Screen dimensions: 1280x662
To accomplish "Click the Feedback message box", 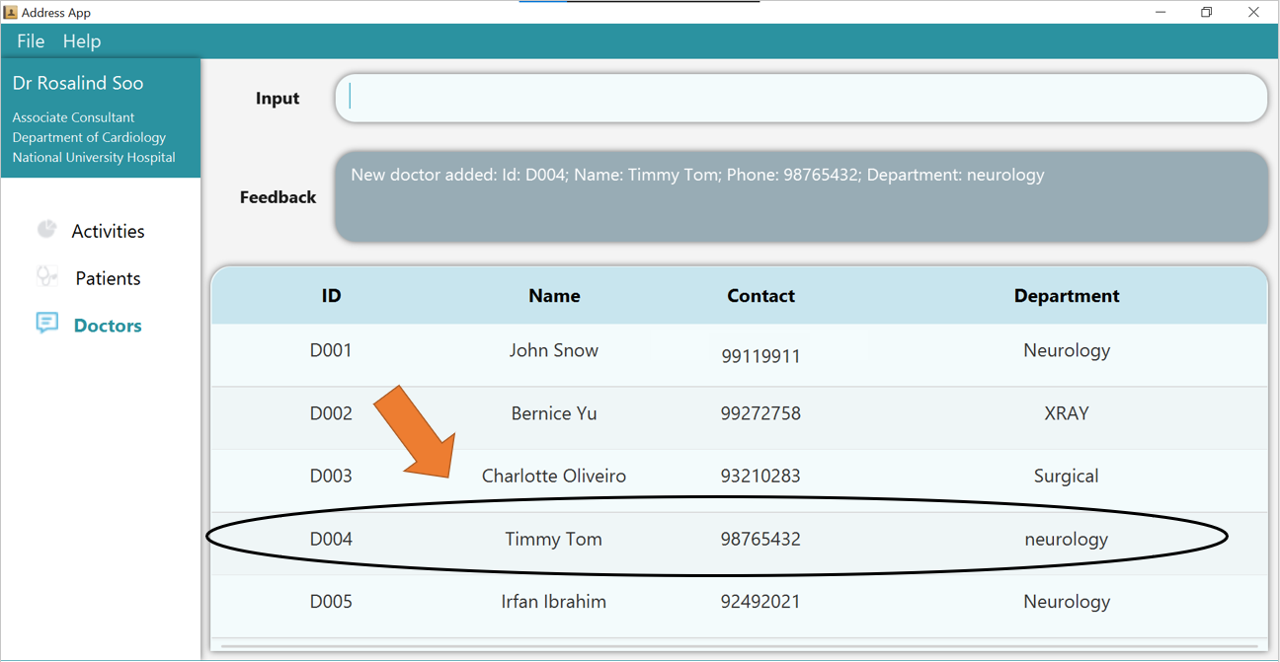I will click(800, 197).
